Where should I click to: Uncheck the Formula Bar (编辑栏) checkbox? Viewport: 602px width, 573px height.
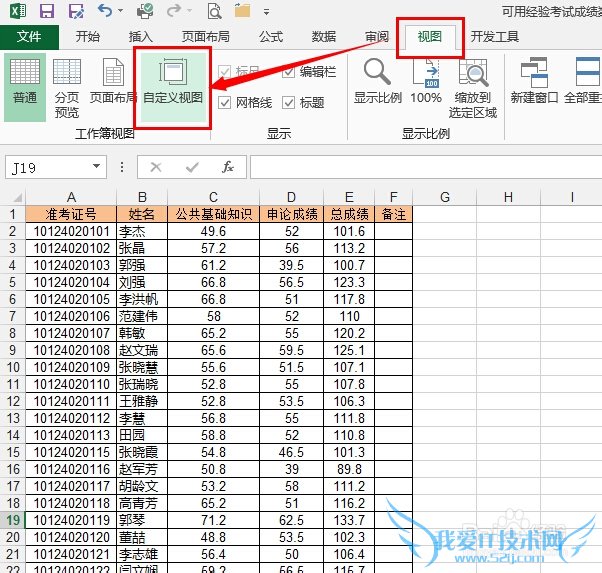[x=289, y=73]
